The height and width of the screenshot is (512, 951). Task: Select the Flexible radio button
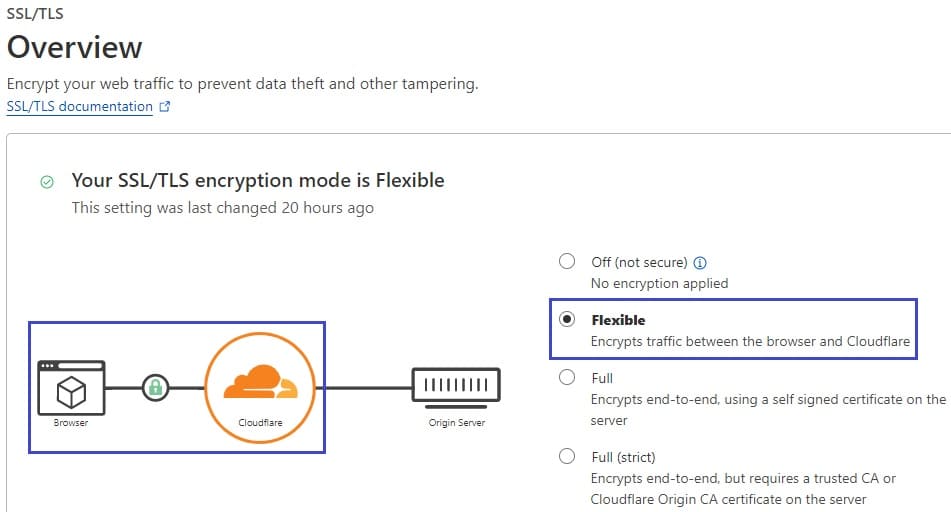pyautogui.click(x=566, y=319)
